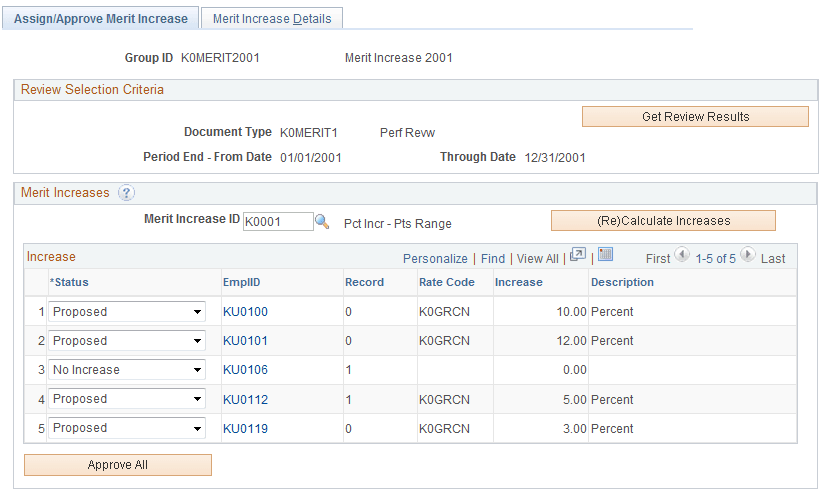This screenshot has height=496, width=833.
Task: Open employee KU0112 link
Action: [x=245, y=399]
